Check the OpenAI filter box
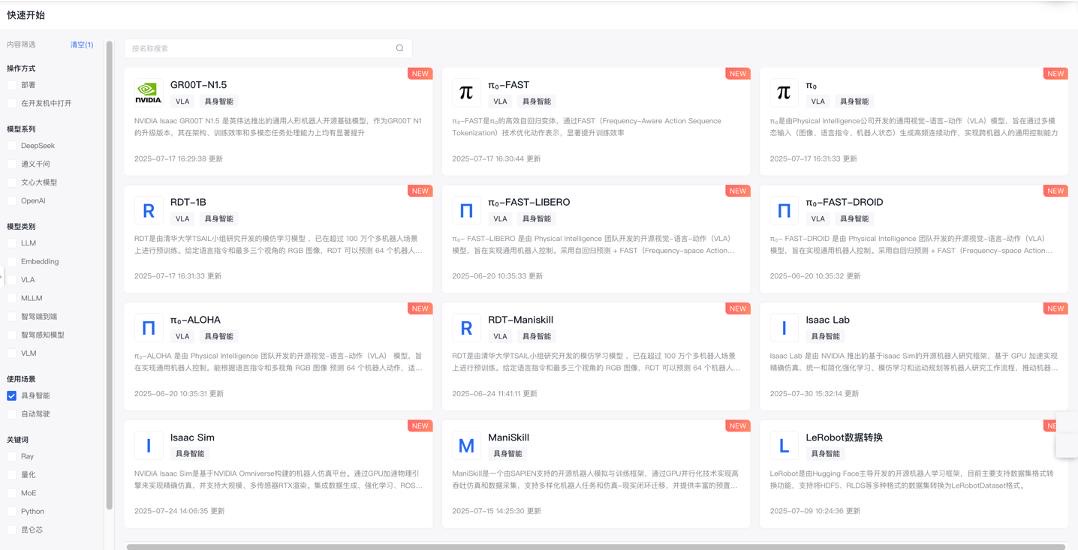The image size is (1078, 550). tap(12, 201)
